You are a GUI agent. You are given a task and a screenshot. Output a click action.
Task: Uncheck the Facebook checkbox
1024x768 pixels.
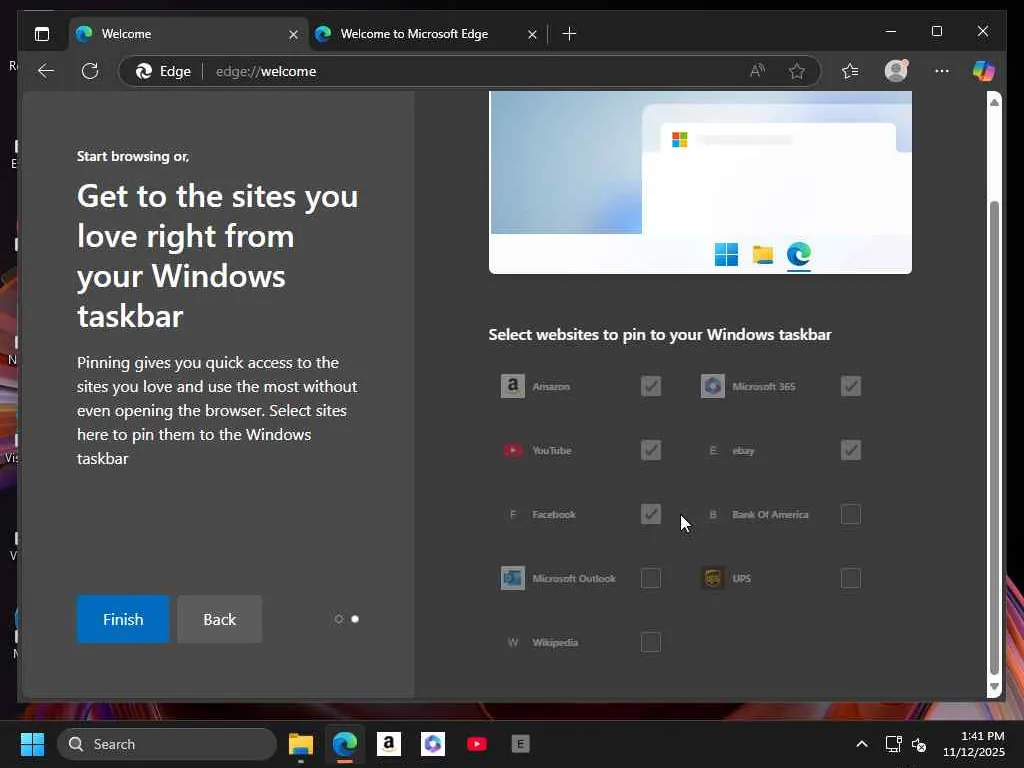click(650, 514)
